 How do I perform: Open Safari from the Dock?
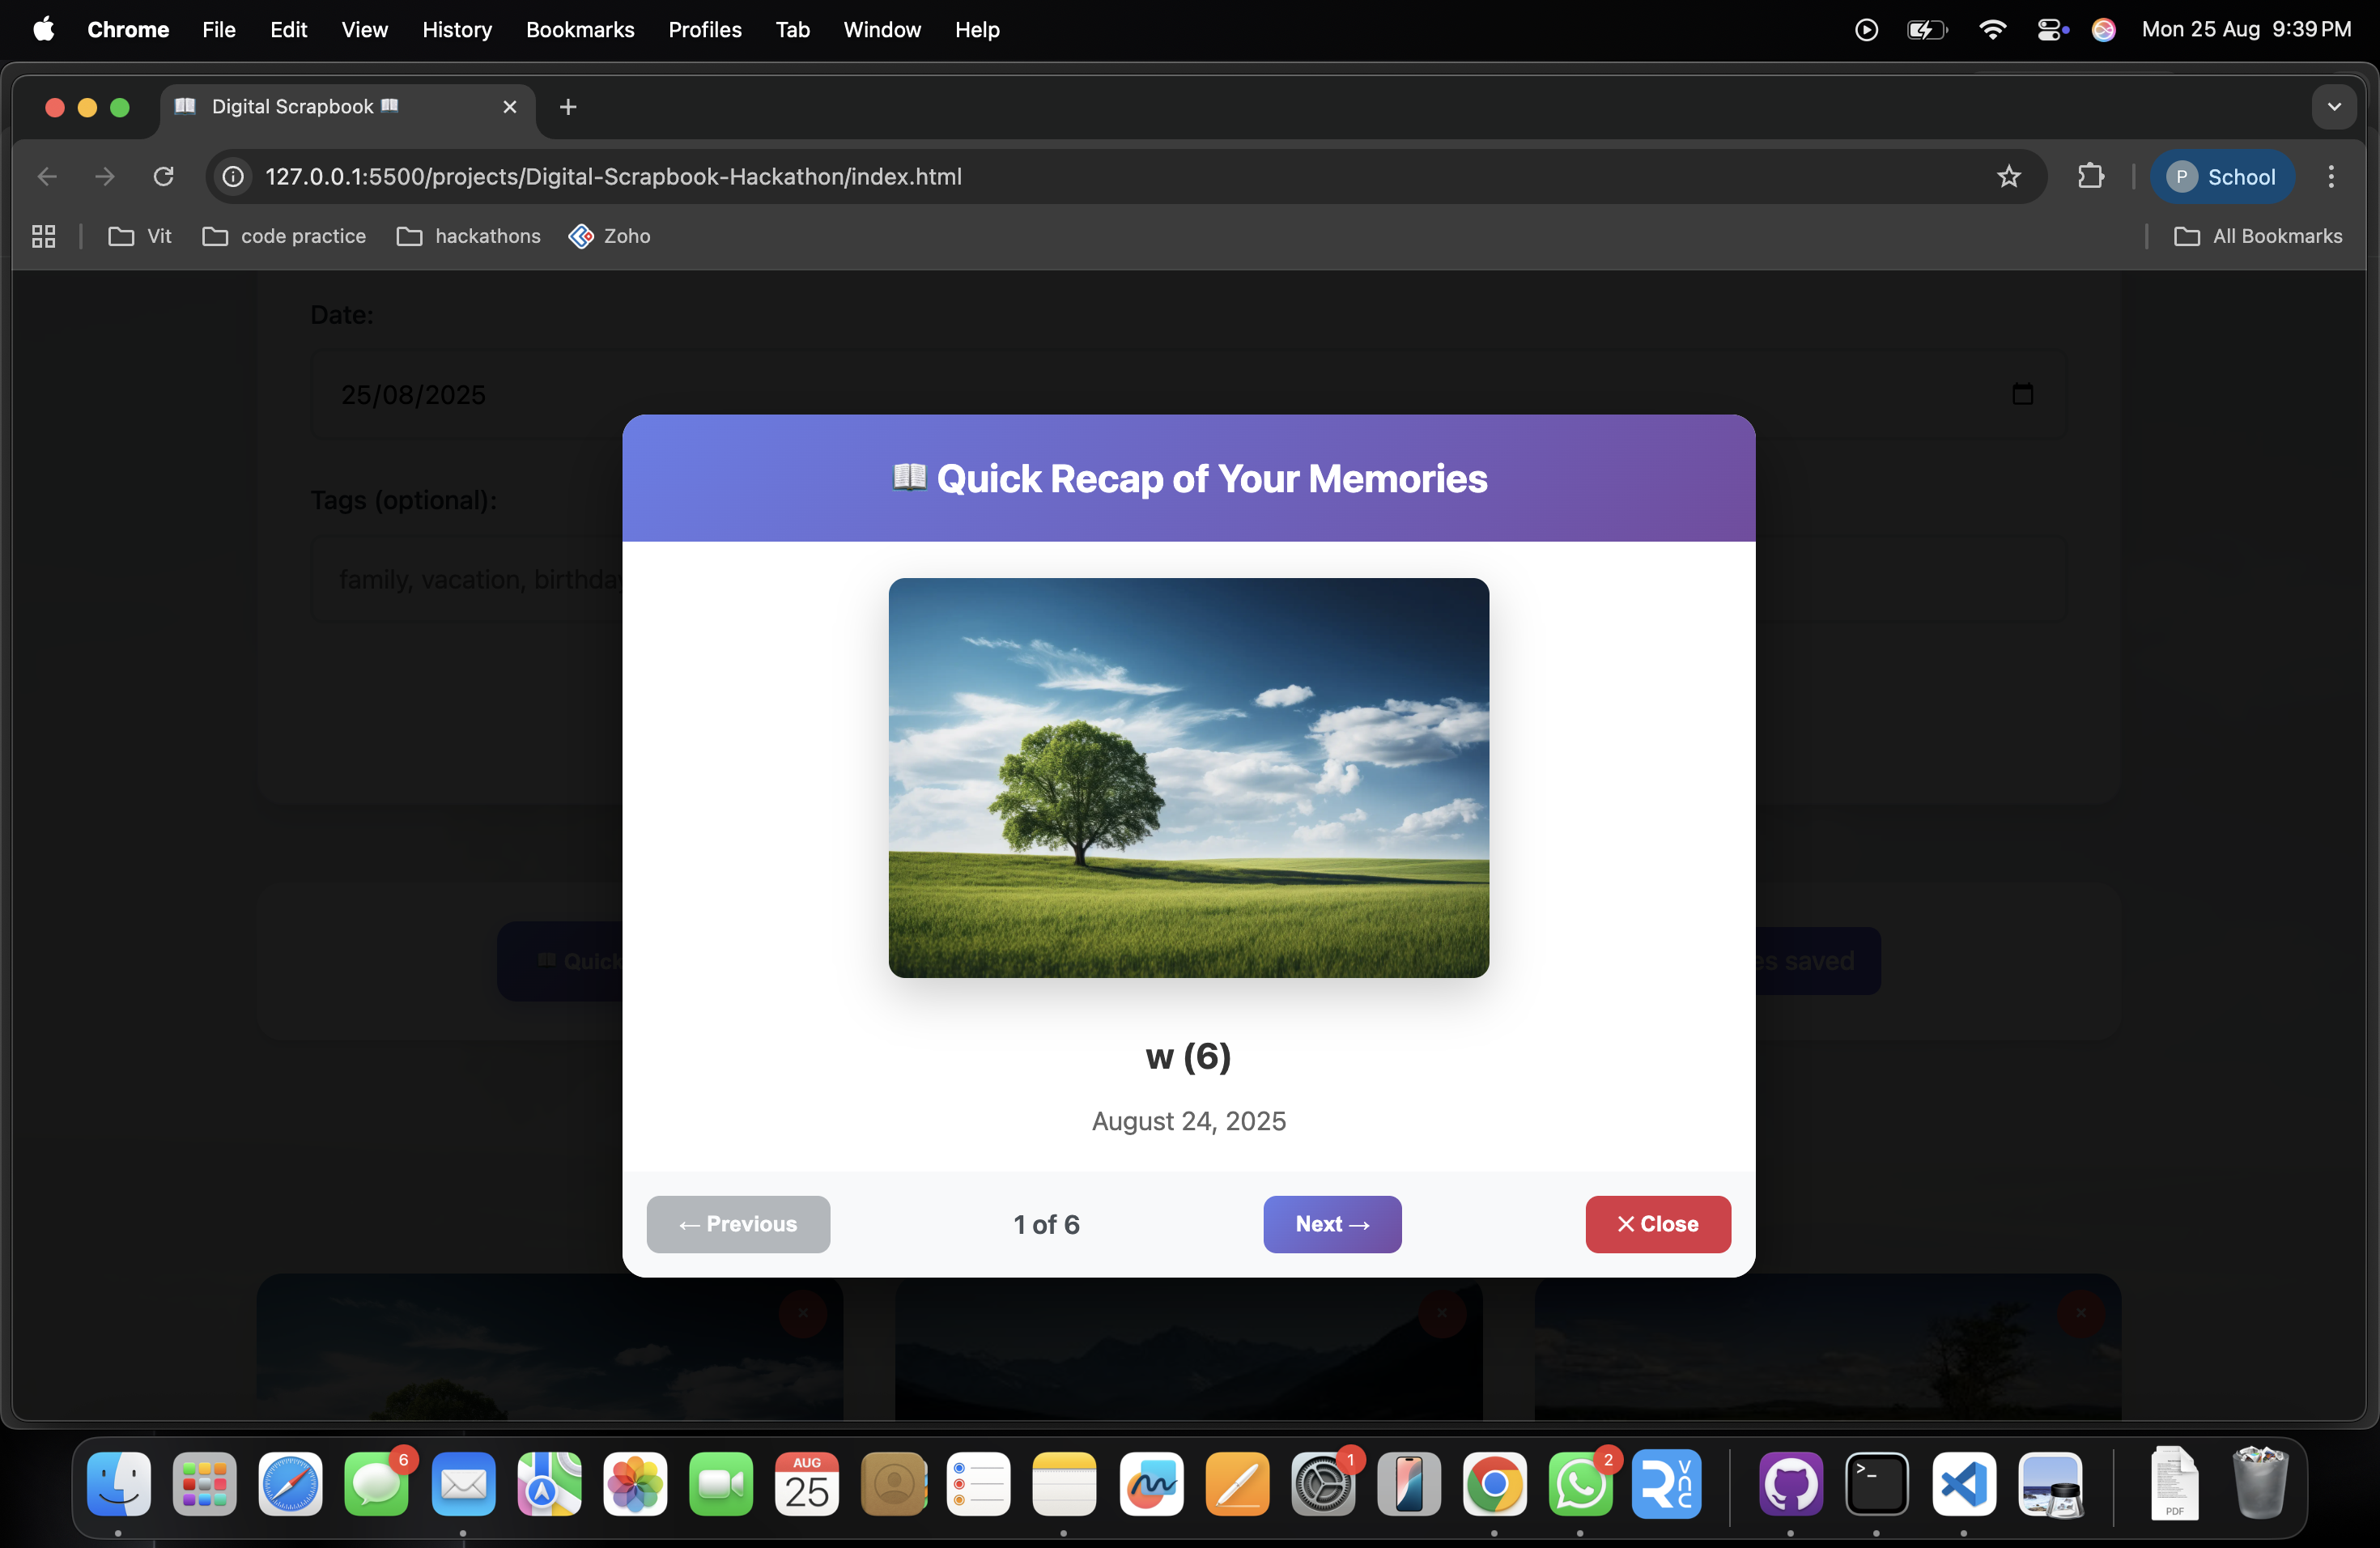[x=291, y=1484]
